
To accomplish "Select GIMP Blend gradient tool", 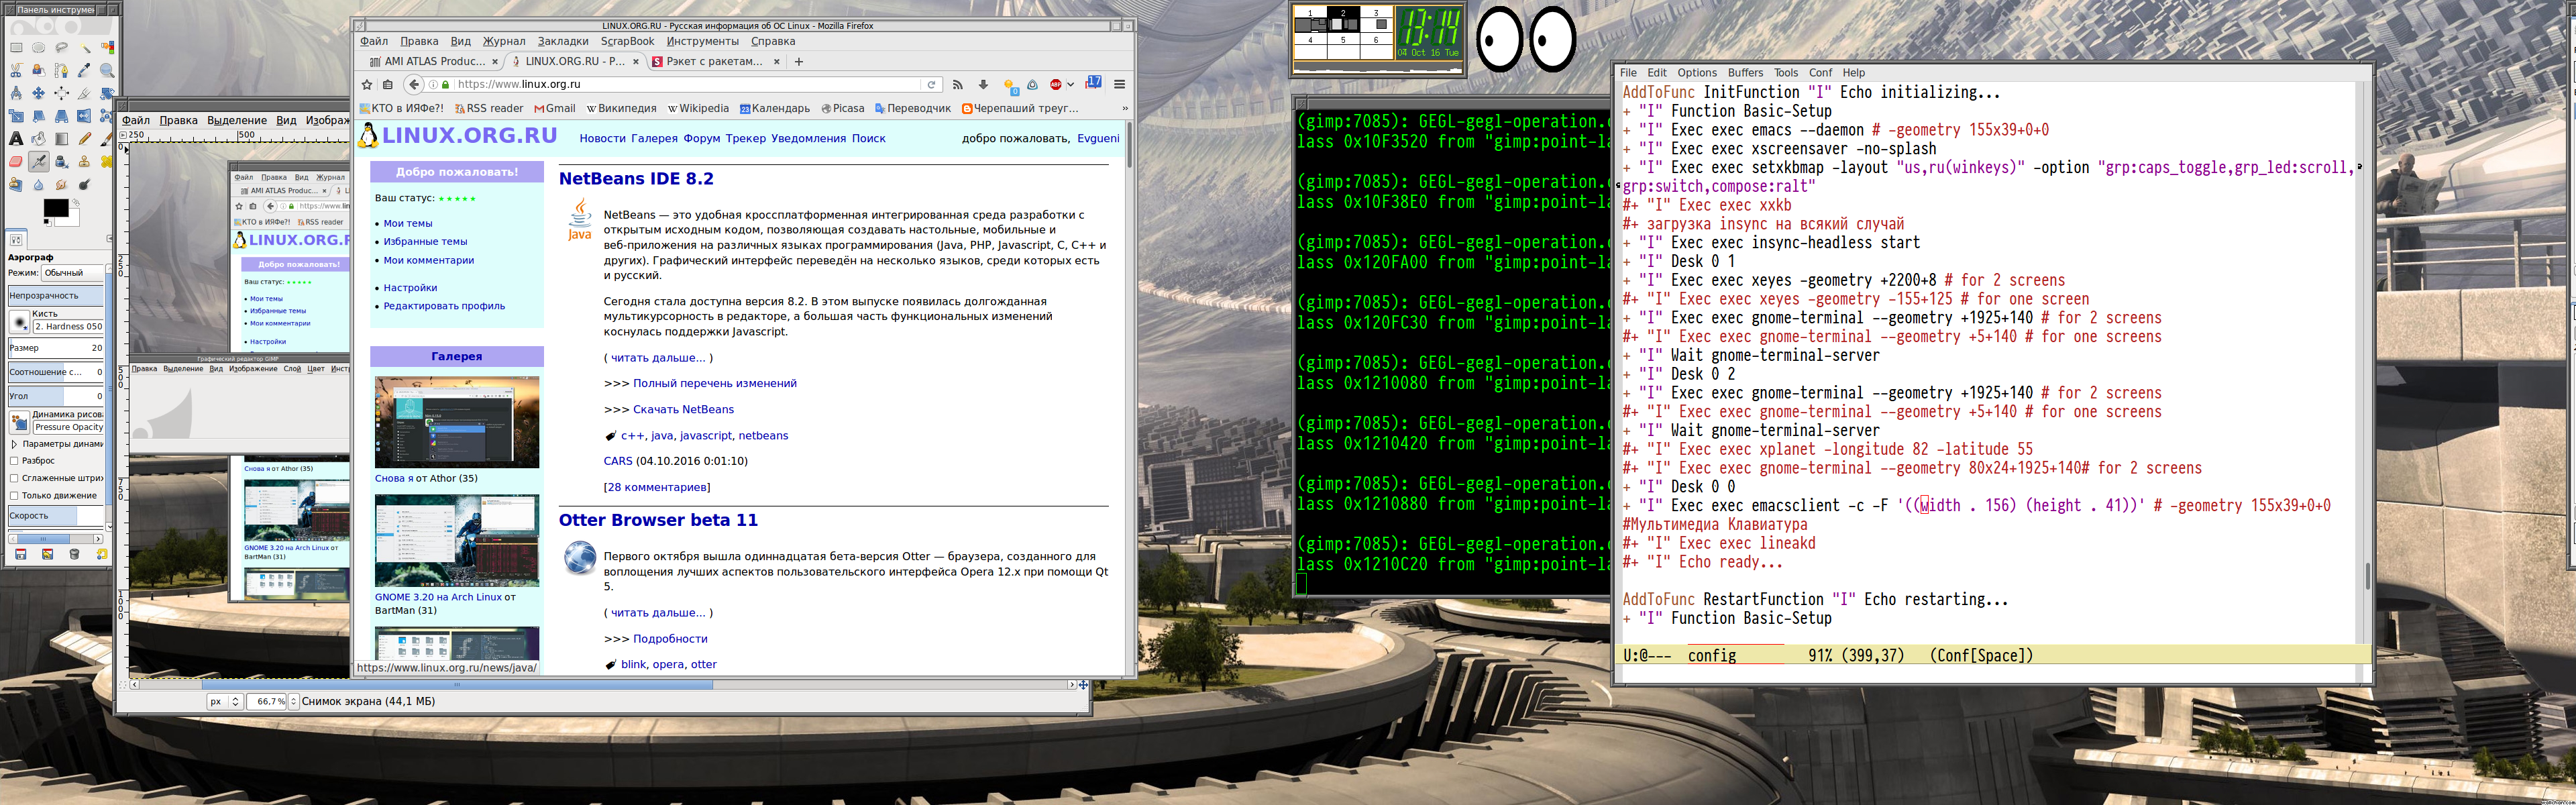I will [61, 139].
